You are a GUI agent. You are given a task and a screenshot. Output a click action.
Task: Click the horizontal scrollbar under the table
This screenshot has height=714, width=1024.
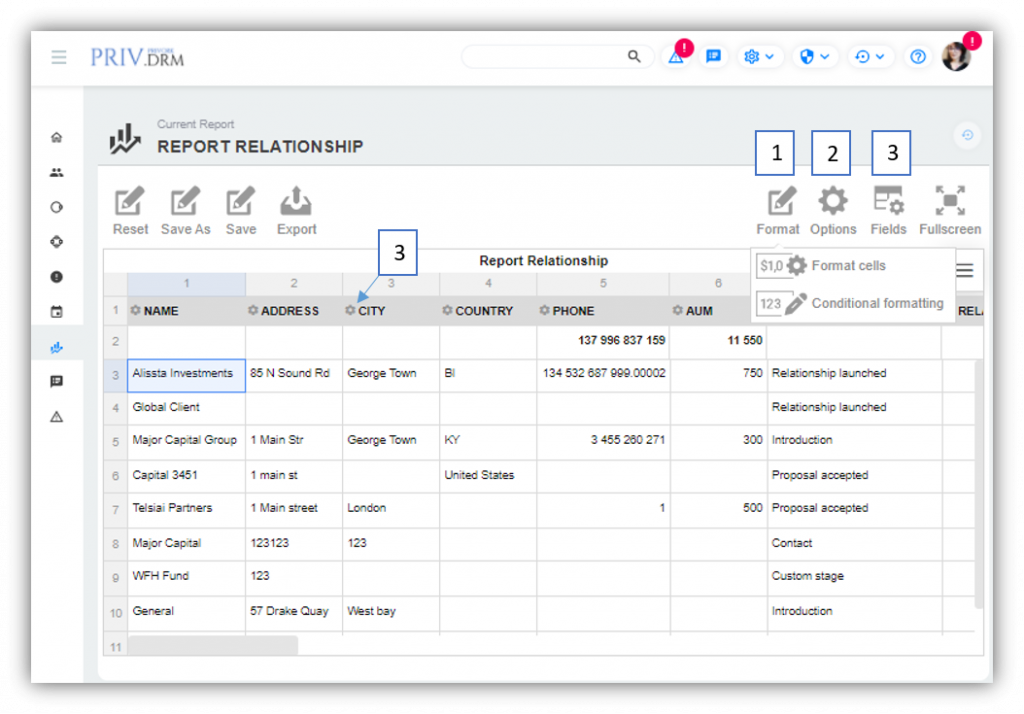(212, 646)
